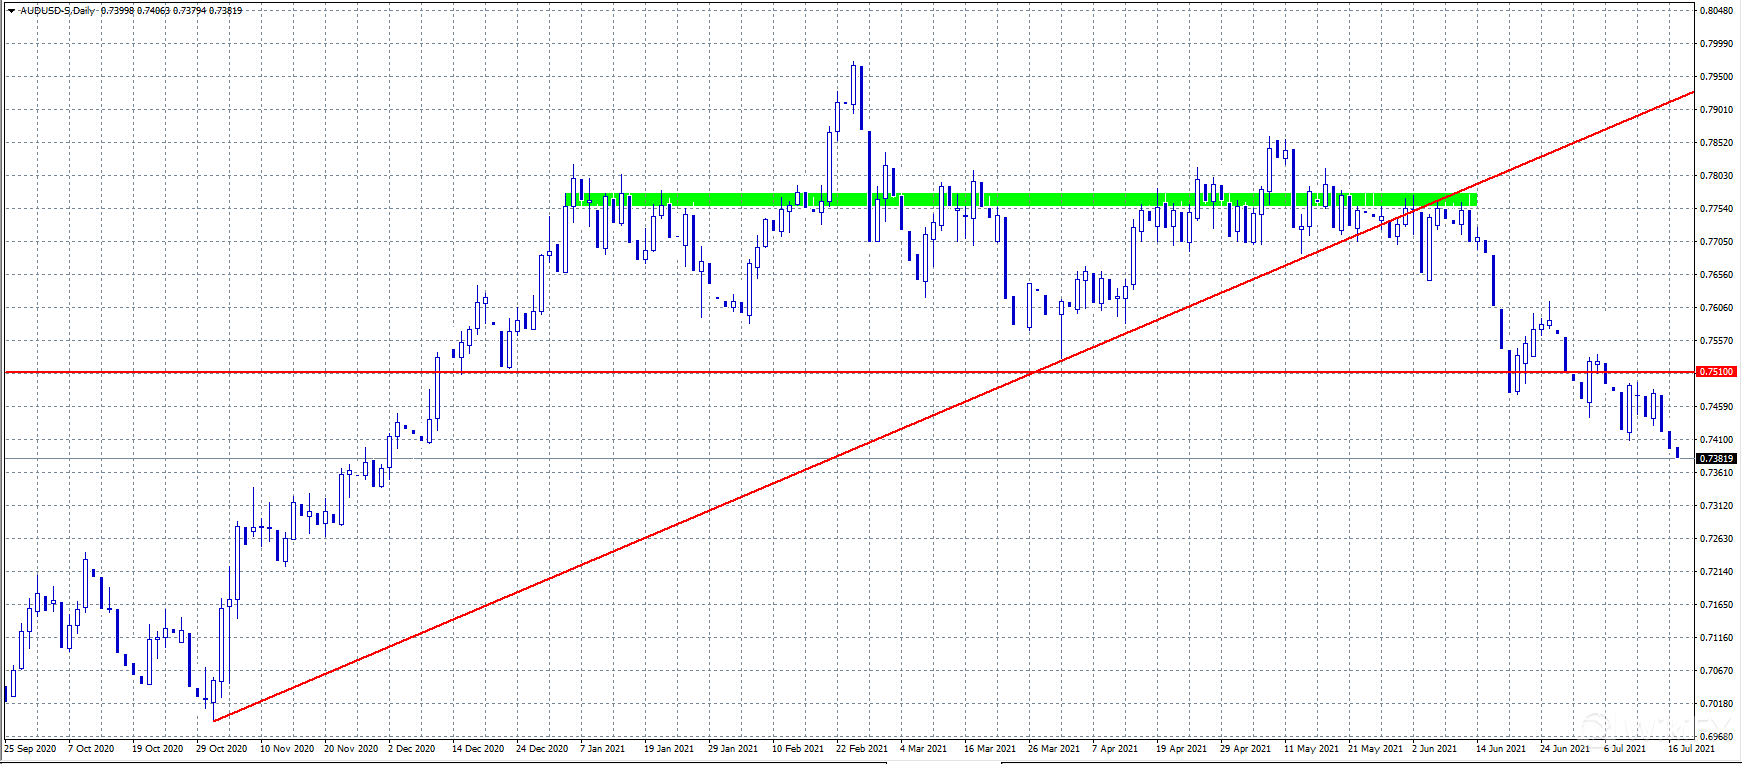Select the red 0.75100 price tag
The height and width of the screenshot is (764, 1742).
pos(1716,372)
